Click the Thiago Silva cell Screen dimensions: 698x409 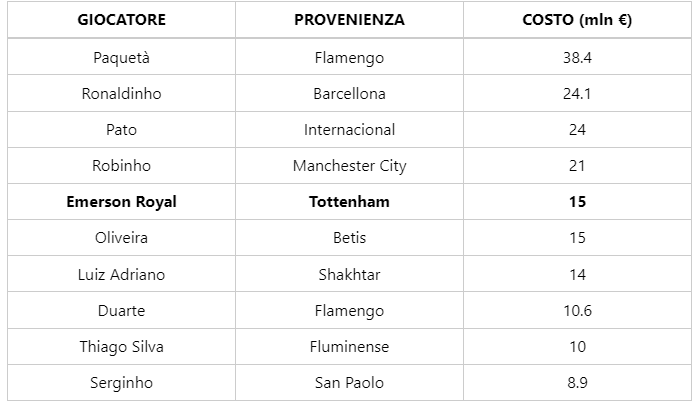tap(121, 346)
